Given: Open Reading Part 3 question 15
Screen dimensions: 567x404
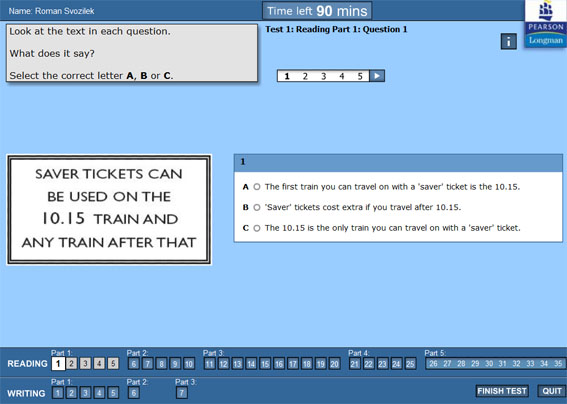Looking at the screenshot, I should tap(265, 363).
